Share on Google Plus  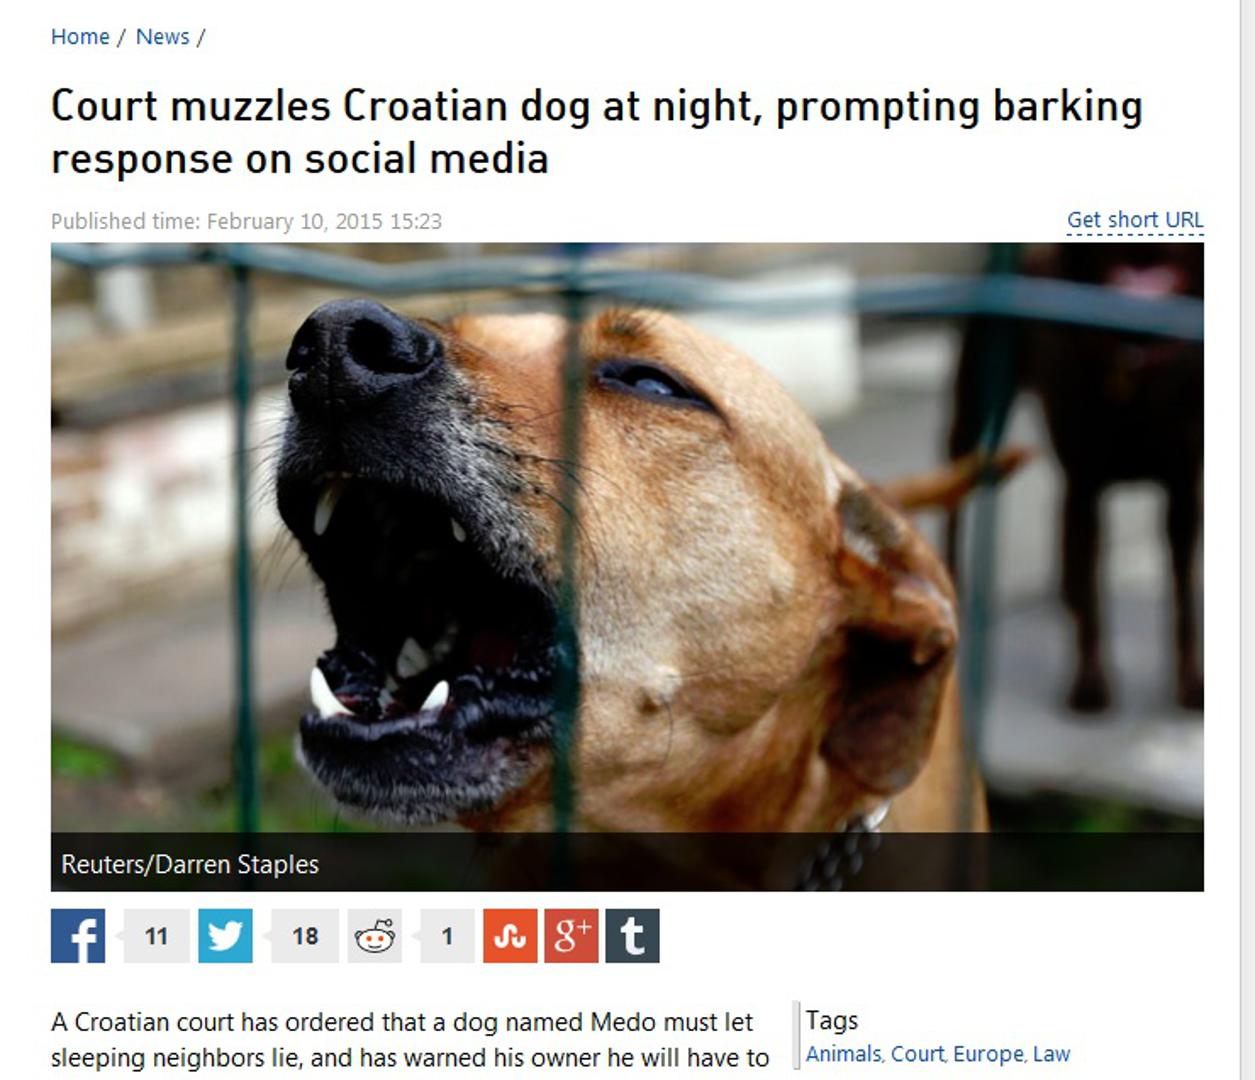(x=571, y=936)
